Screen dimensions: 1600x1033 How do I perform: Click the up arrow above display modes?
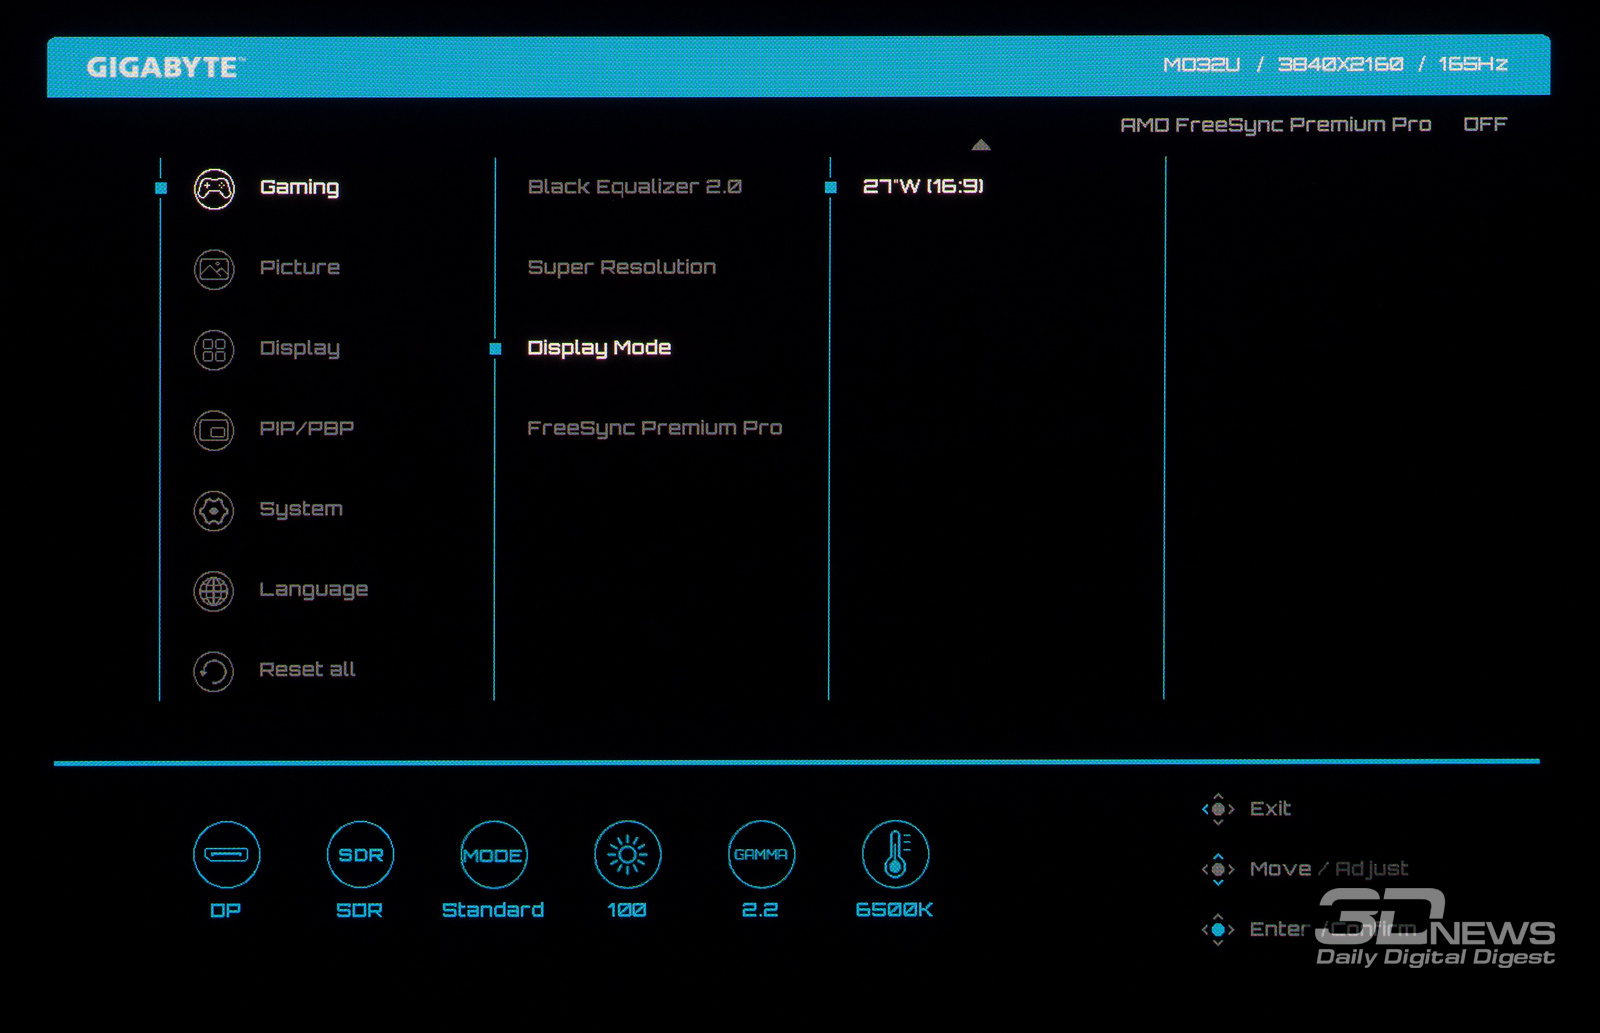click(x=981, y=146)
